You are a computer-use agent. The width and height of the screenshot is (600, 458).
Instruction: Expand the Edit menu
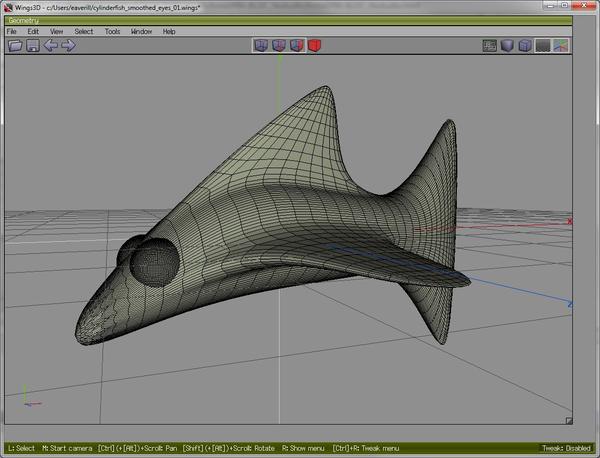[33, 31]
